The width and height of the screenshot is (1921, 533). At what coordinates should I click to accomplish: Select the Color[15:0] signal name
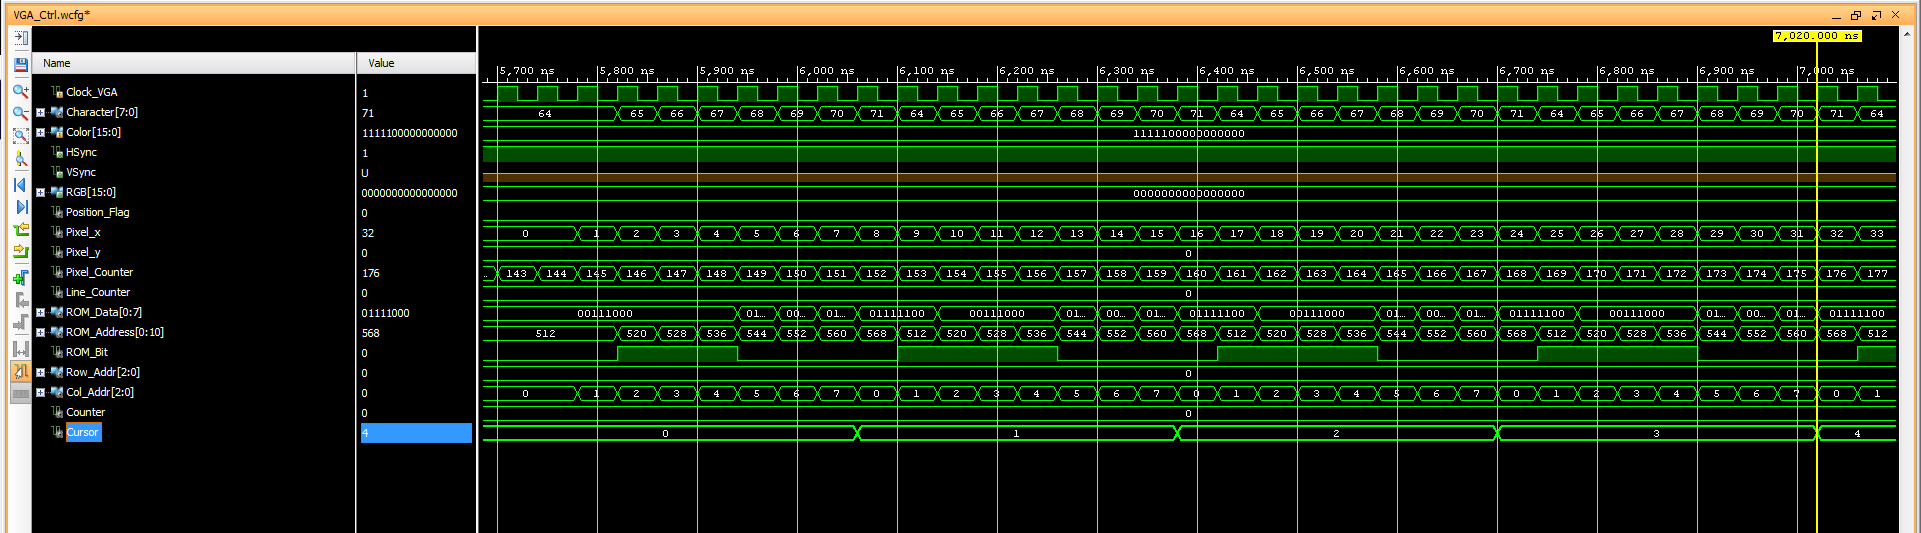click(x=93, y=132)
